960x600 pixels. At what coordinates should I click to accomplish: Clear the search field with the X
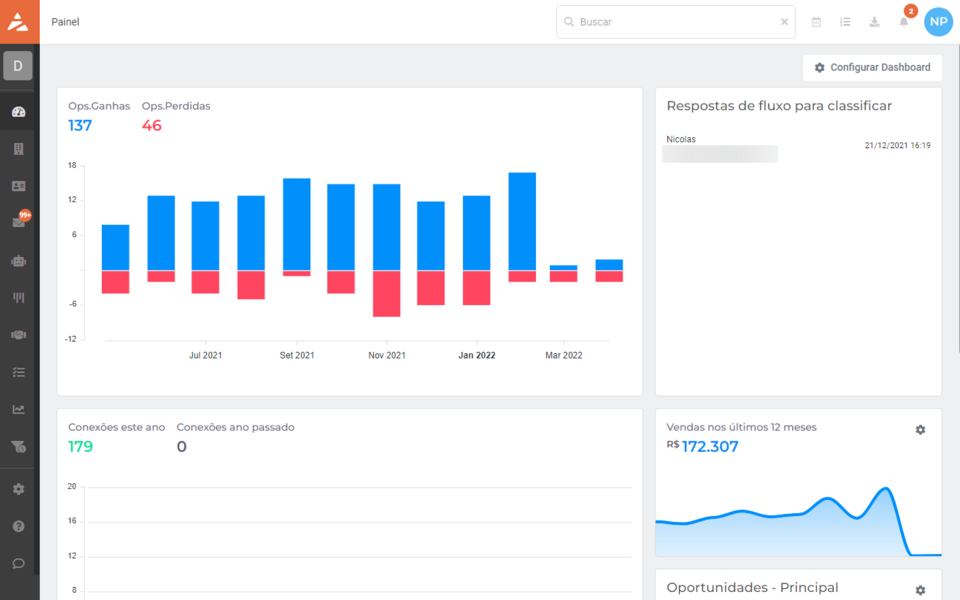[x=784, y=22]
